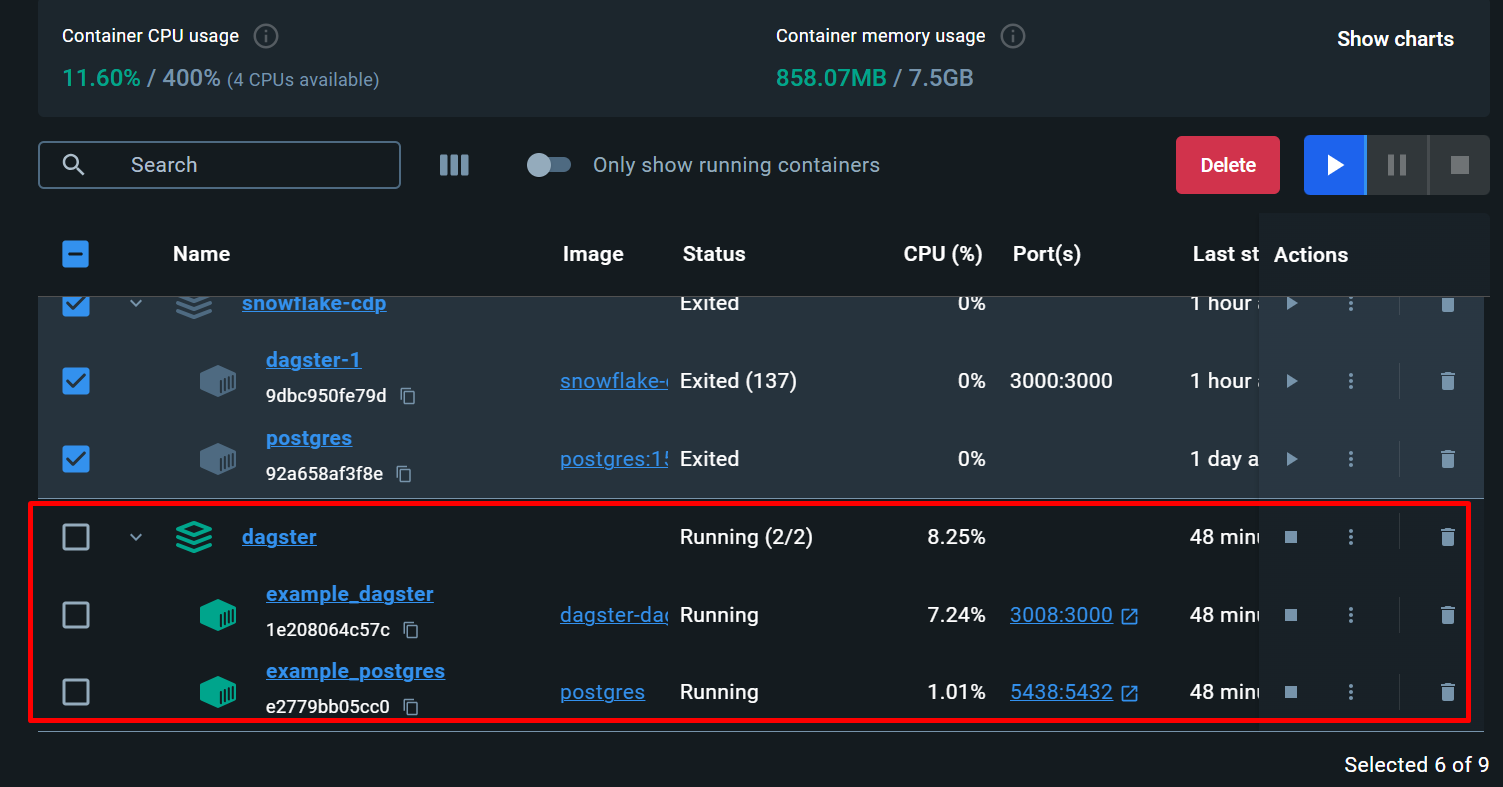
Task: Open more actions for dagster stack
Action: click(1351, 537)
